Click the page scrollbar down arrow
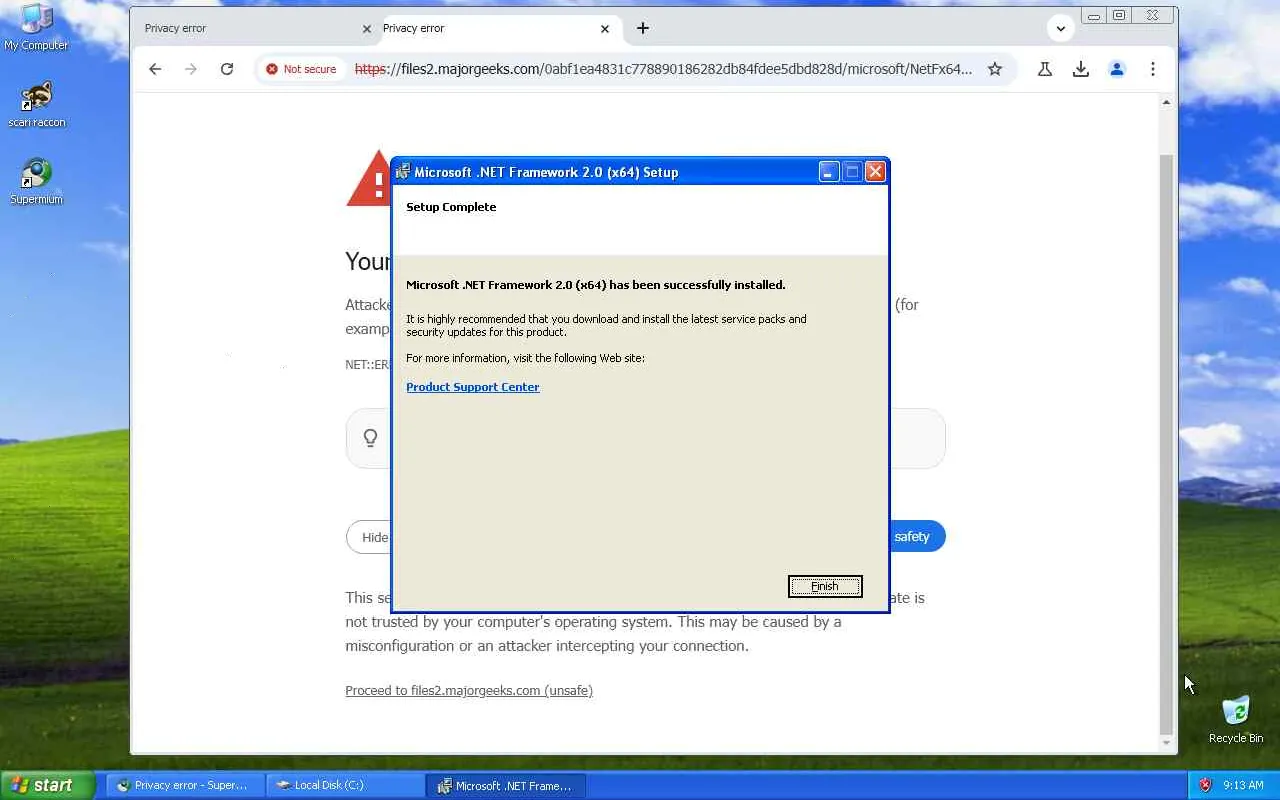The width and height of the screenshot is (1280, 800). tap(1166, 743)
